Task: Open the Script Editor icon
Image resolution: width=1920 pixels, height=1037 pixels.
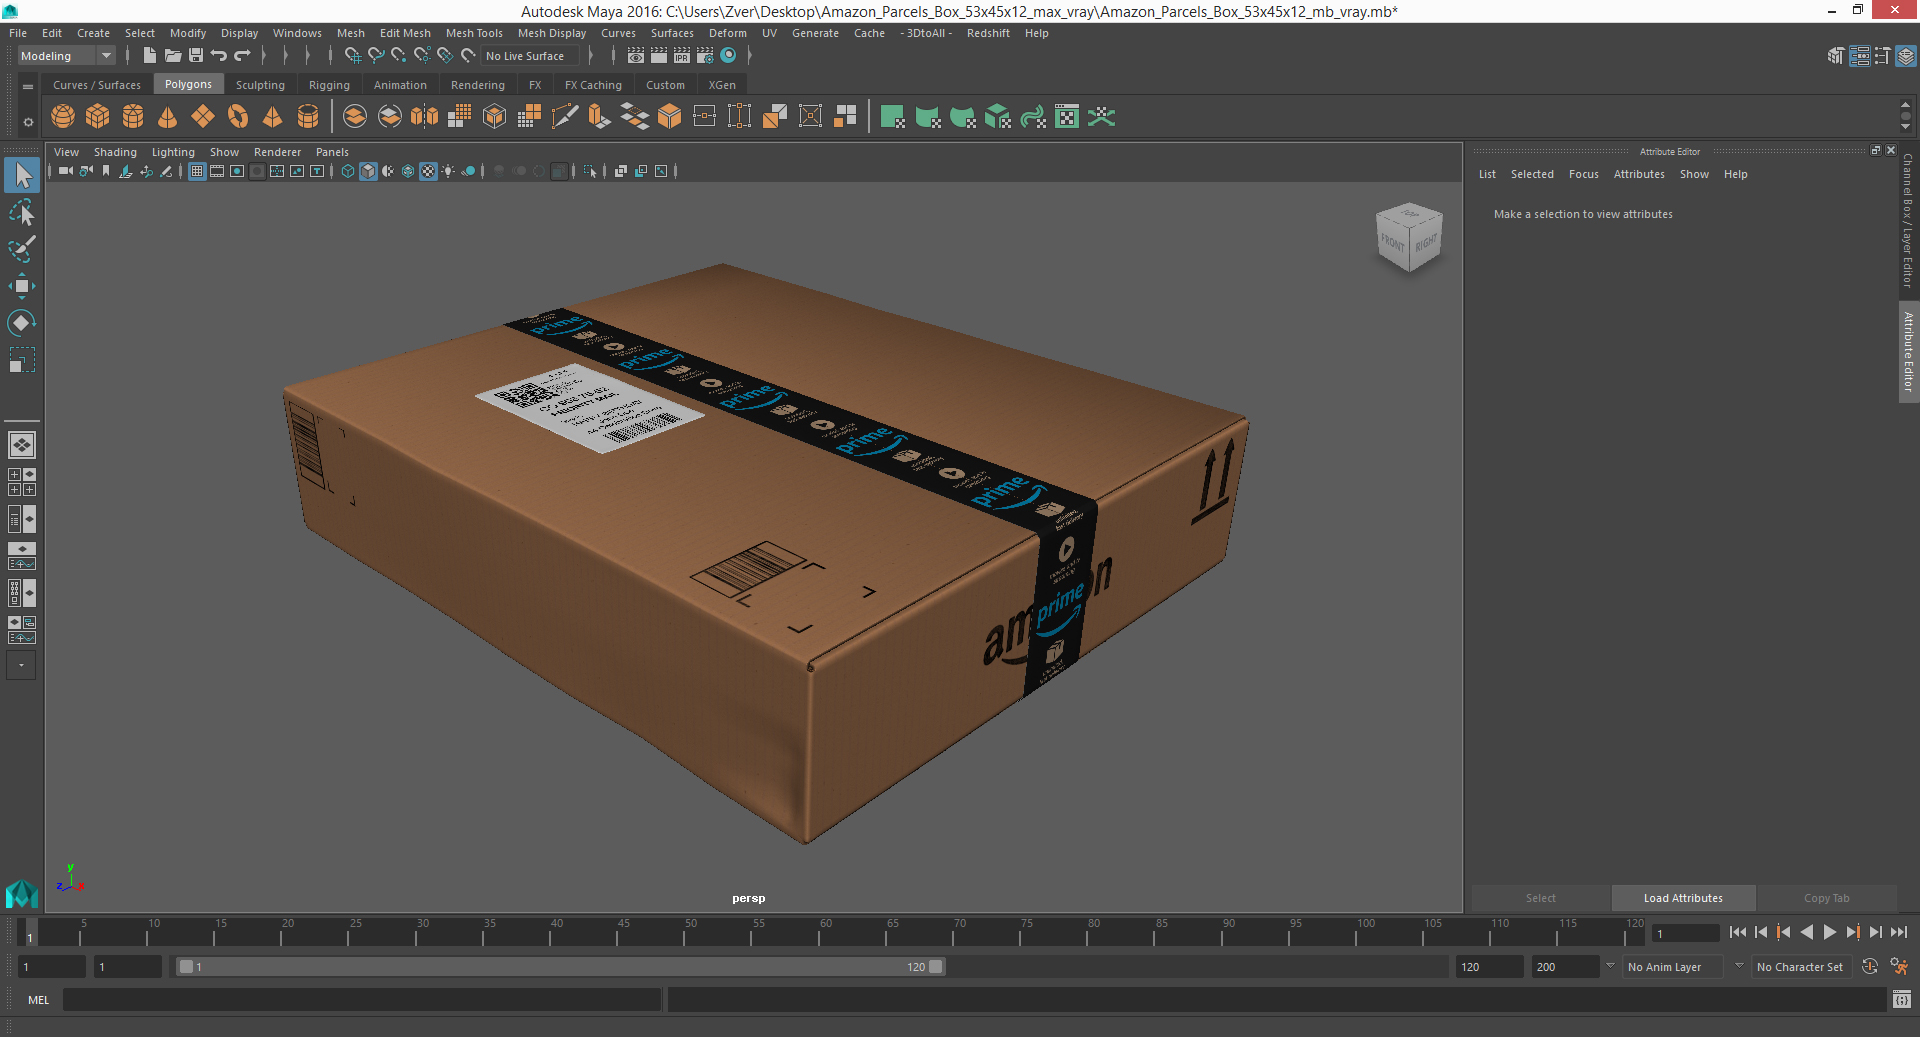Action: [1902, 999]
